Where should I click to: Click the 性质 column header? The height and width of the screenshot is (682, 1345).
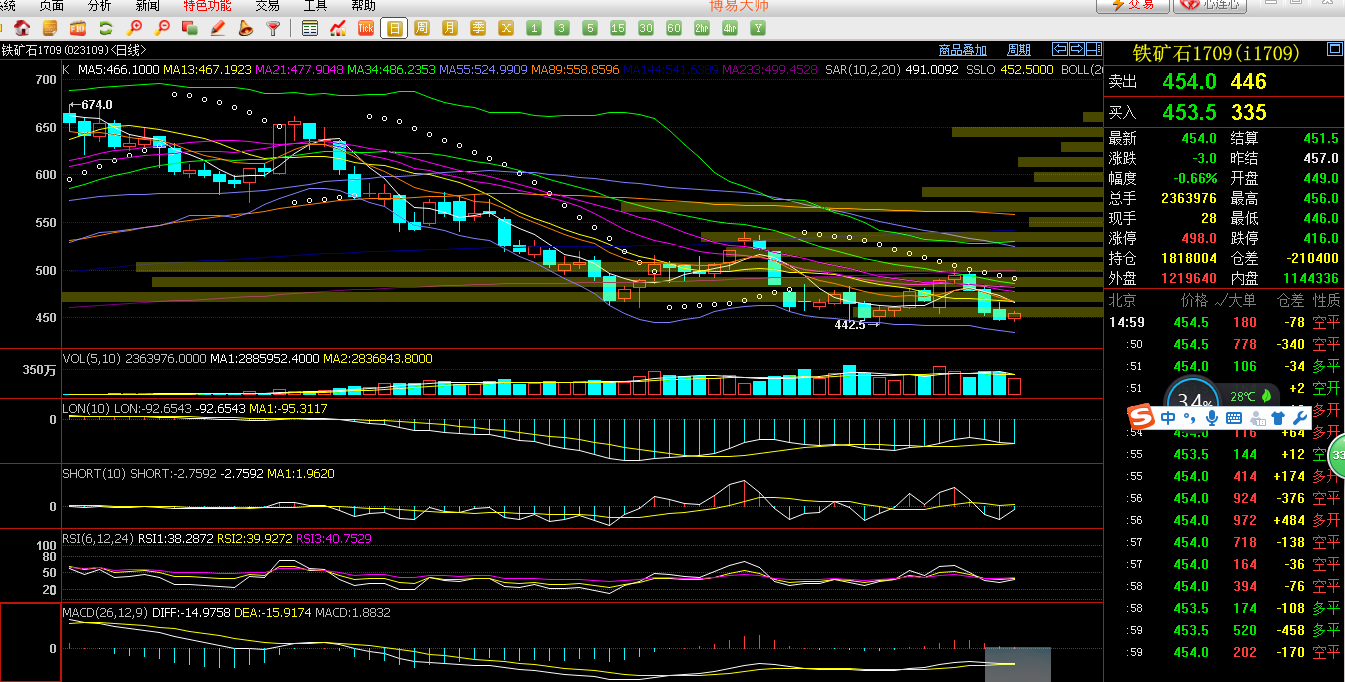tap(1326, 300)
